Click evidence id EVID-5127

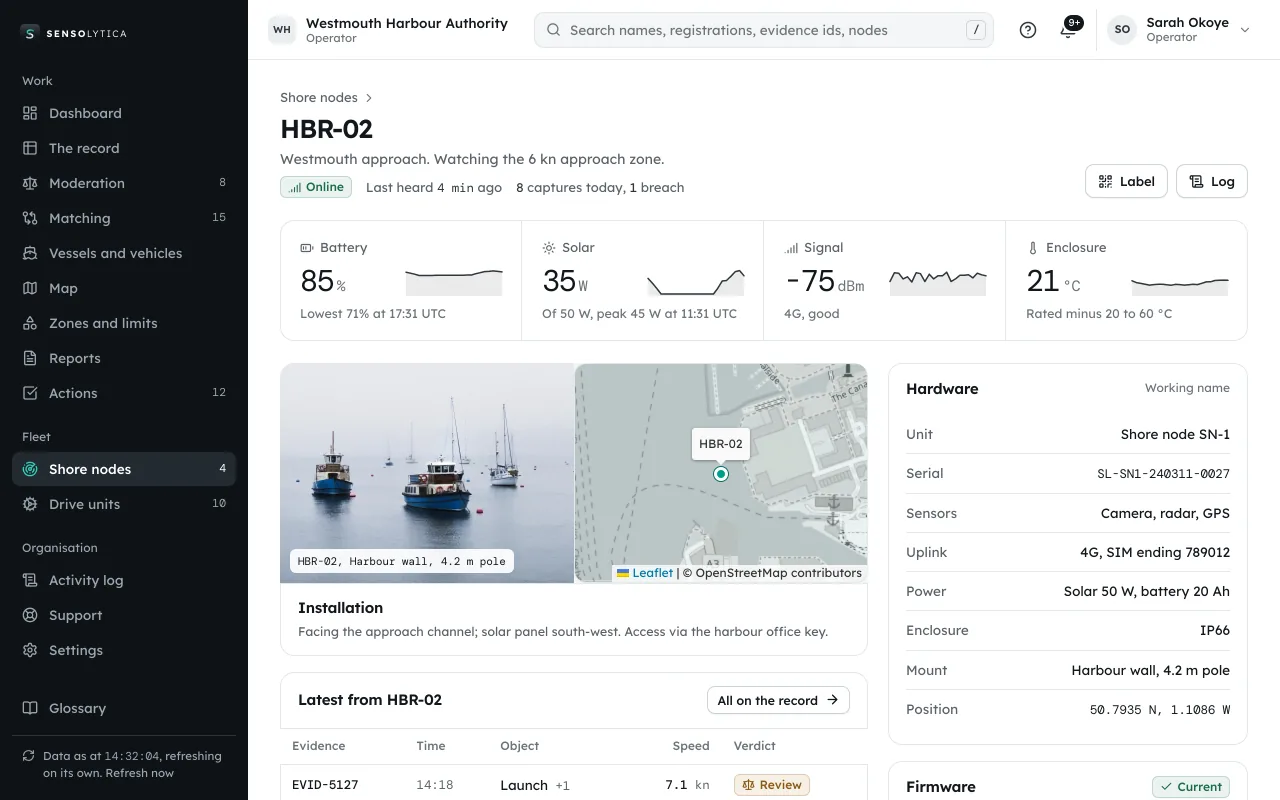(x=325, y=785)
